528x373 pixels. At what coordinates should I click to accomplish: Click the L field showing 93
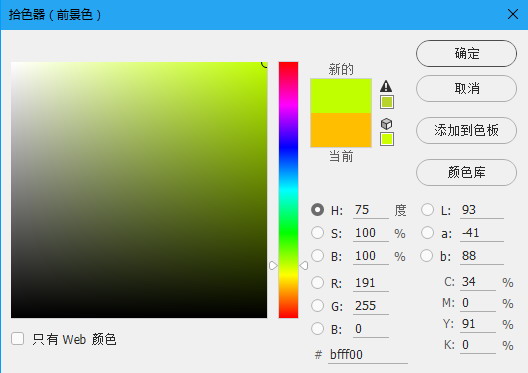coord(482,210)
